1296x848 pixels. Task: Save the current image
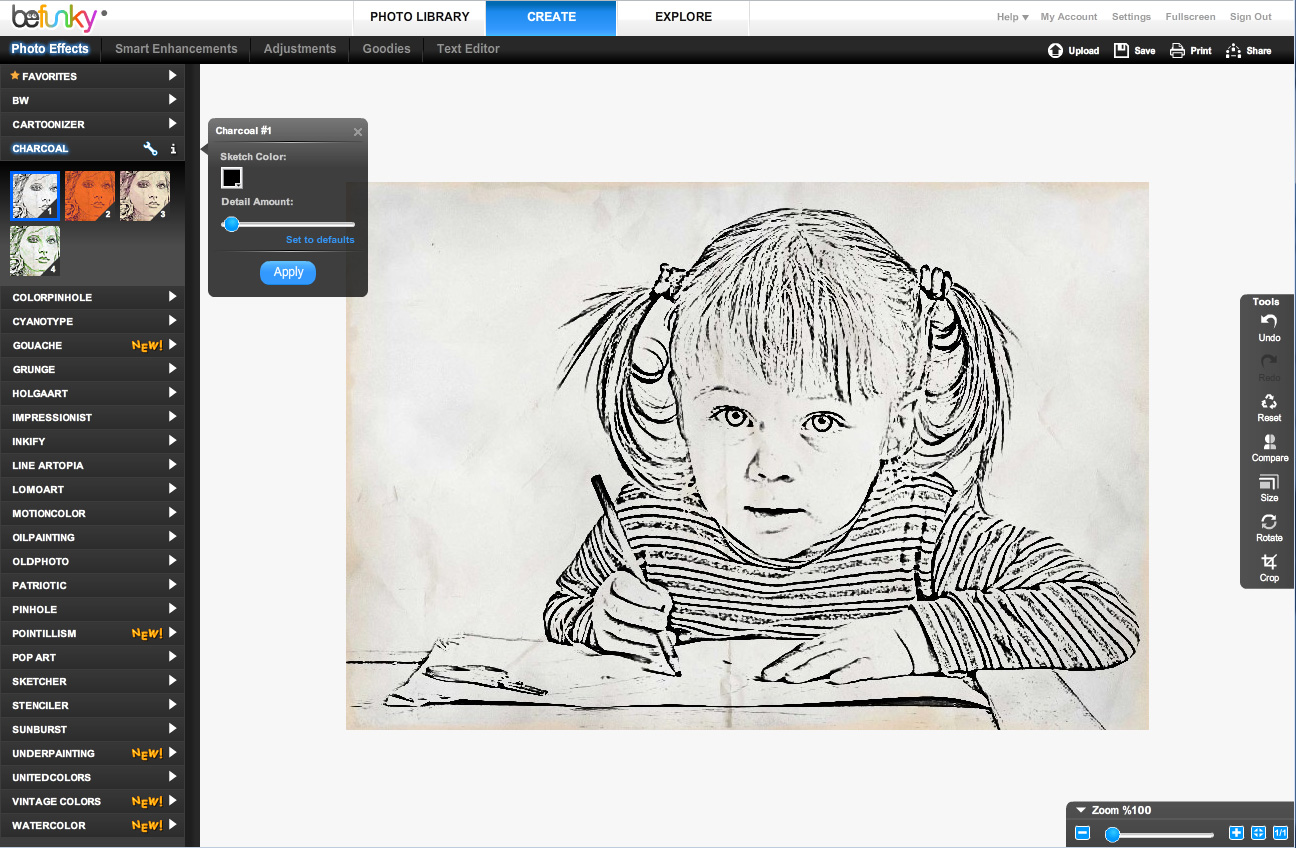pos(1134,49)
